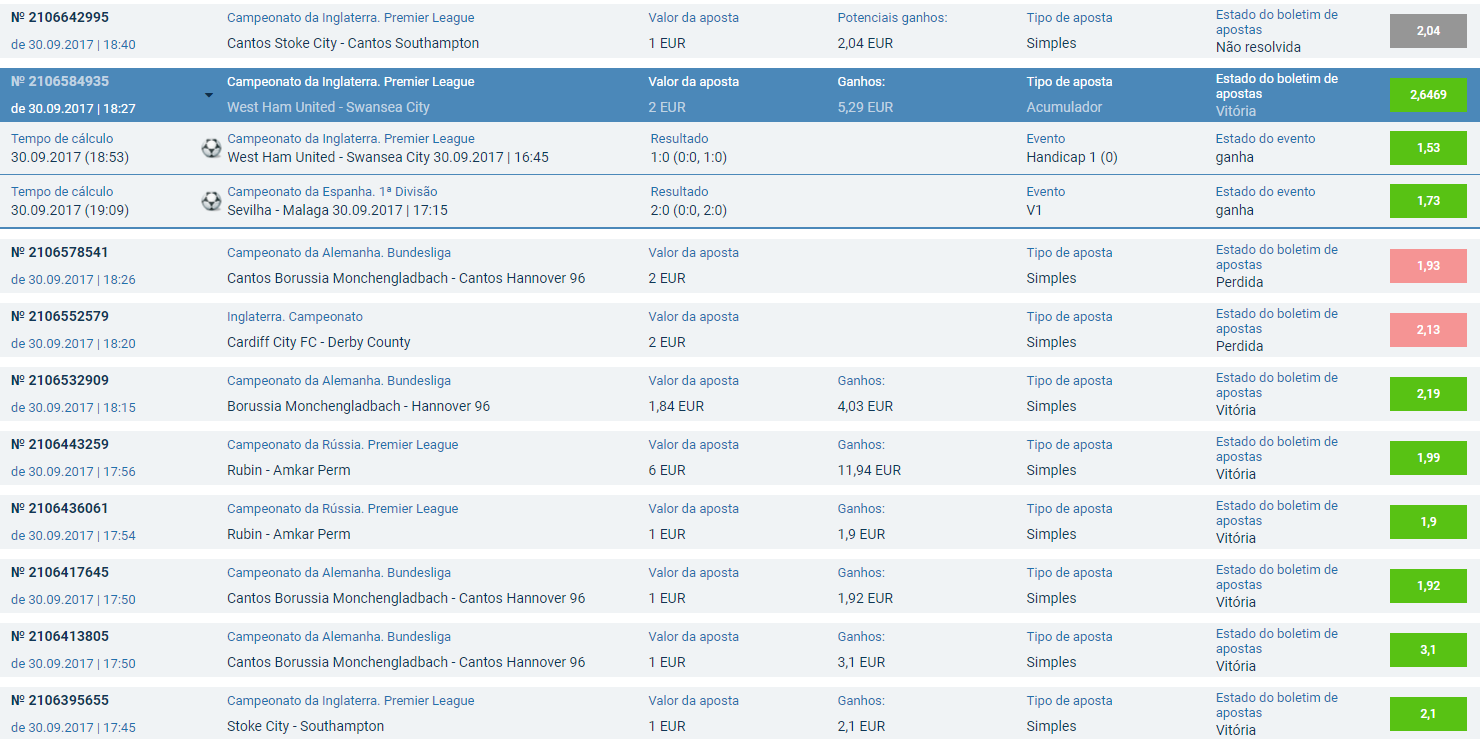Click the green 1,99 odds badge
Image resolution: width=1480 pixels, height=739 pixels.
click(x=1428, y=458)
